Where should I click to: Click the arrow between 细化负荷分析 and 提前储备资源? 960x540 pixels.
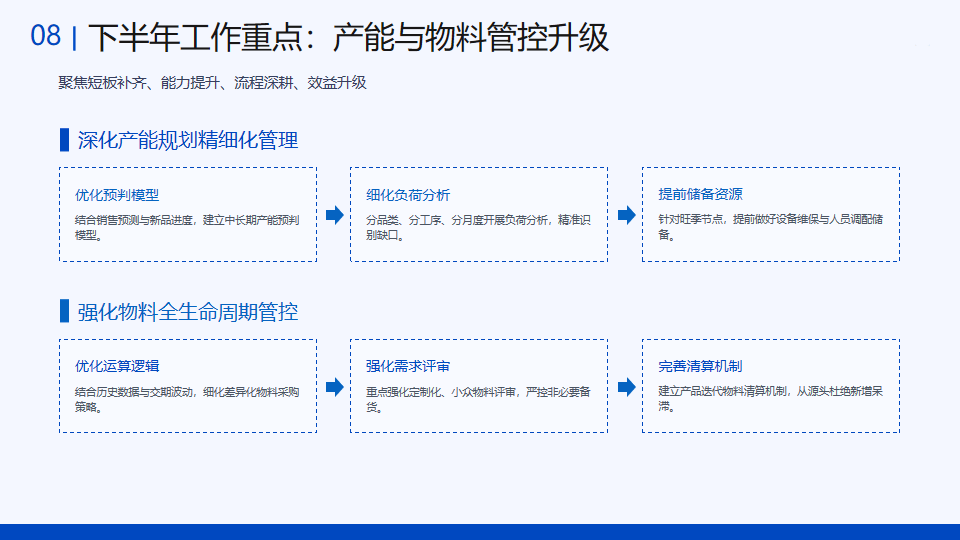click(626, 215)
